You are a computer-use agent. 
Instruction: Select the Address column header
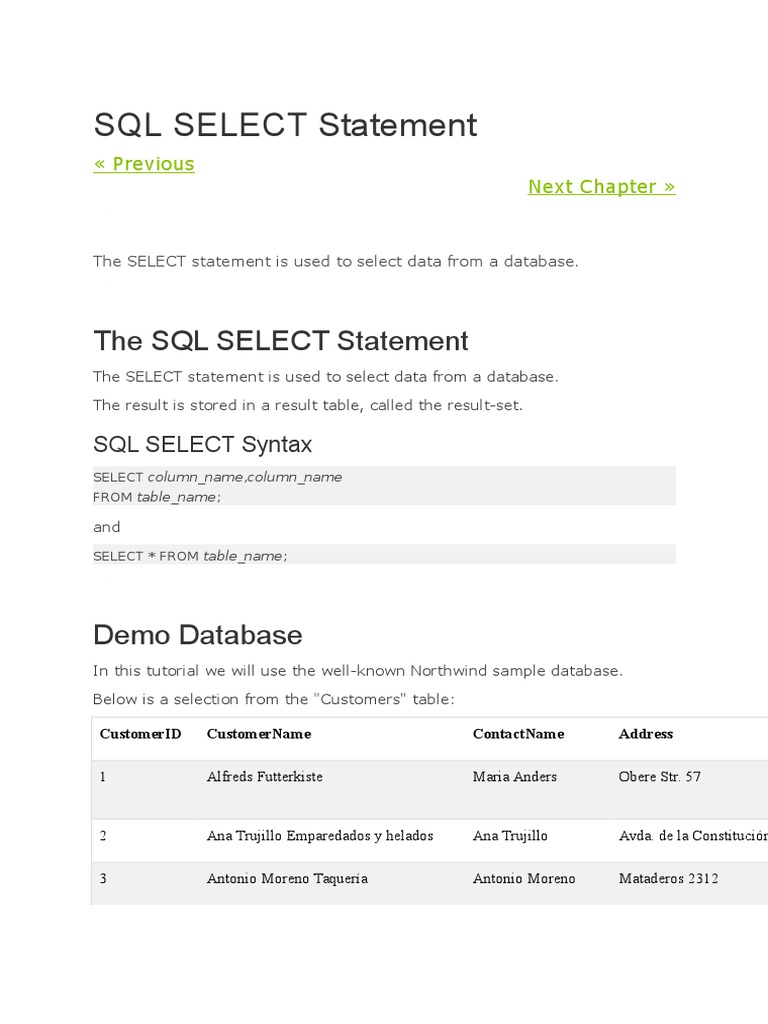pyautogui.click(x=646, y=734)
